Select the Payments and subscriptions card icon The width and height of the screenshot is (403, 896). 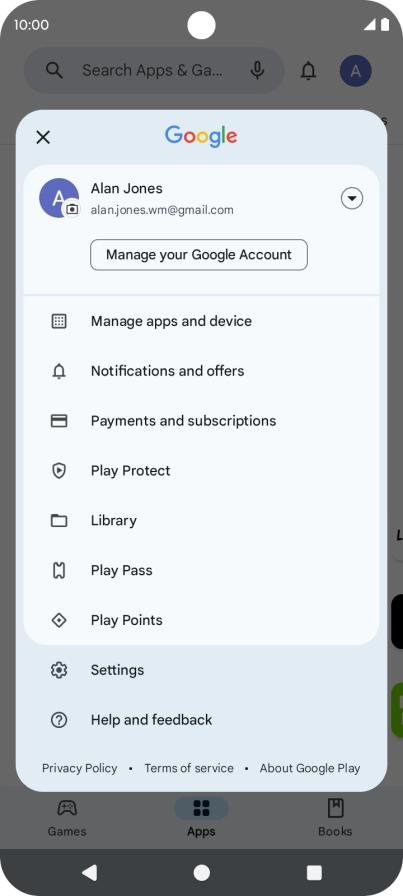59,421
